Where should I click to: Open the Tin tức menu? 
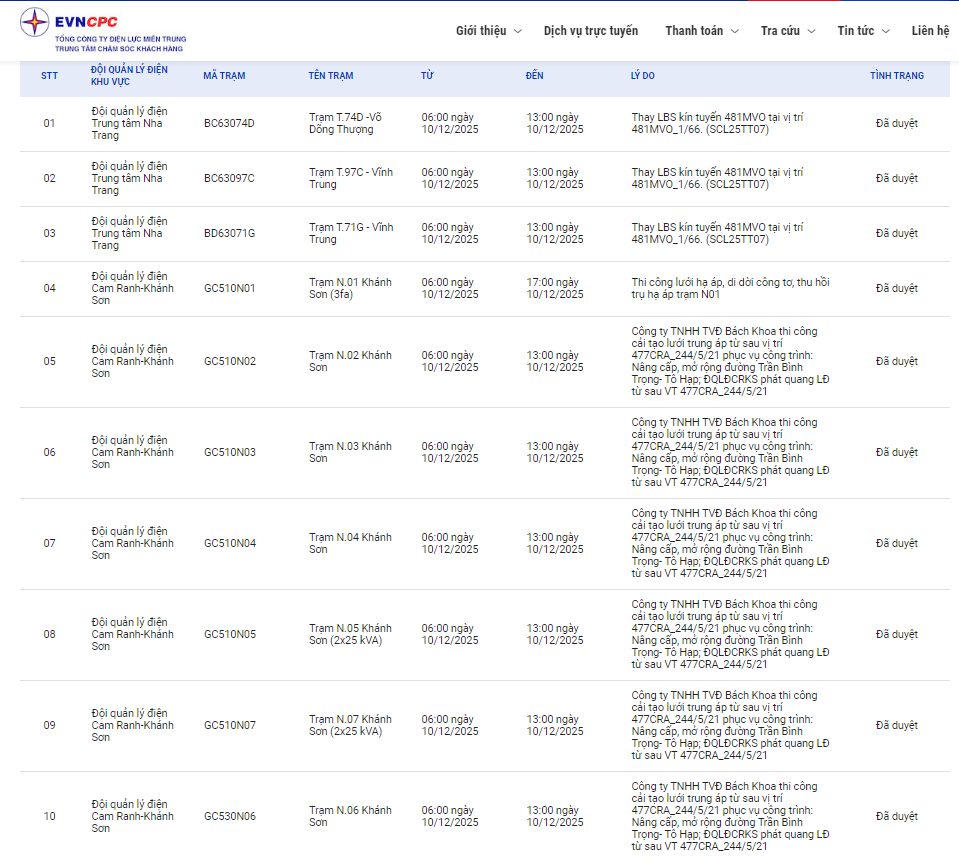[x=863, y=31]
